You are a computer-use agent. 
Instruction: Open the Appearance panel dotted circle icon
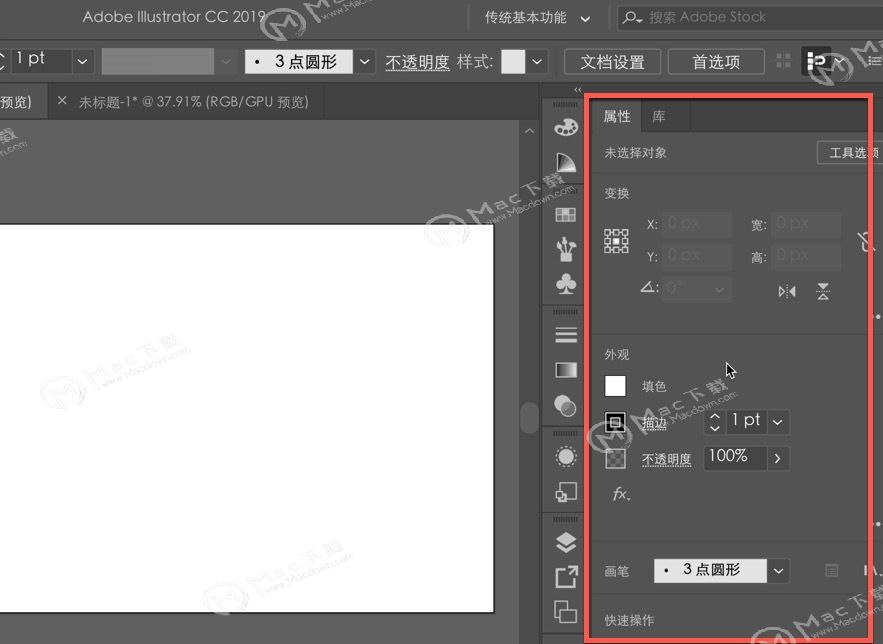(x=566, y=457)
